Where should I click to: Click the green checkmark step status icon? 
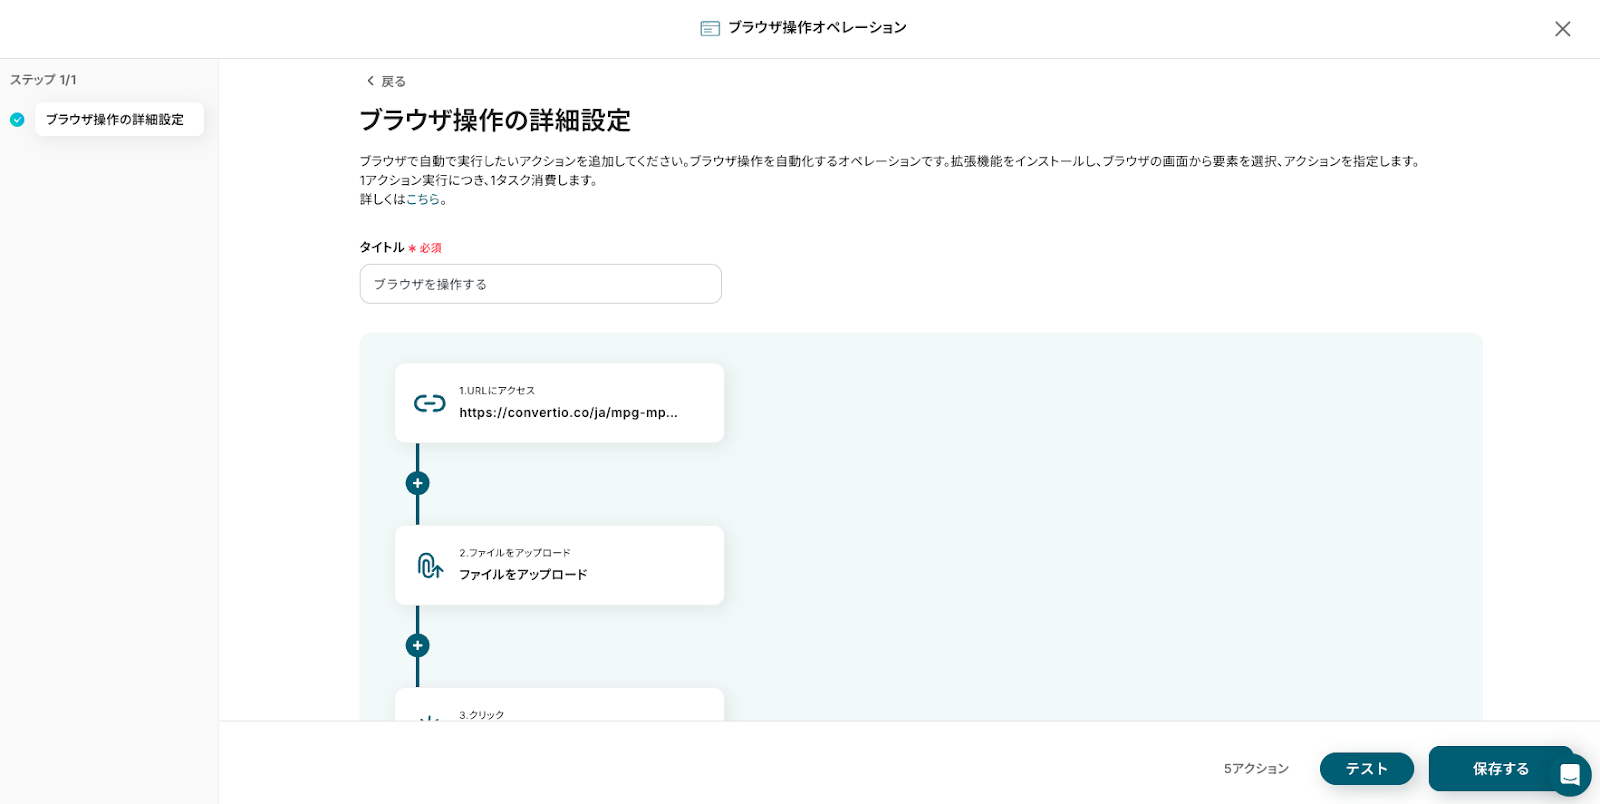coord(17,120)
